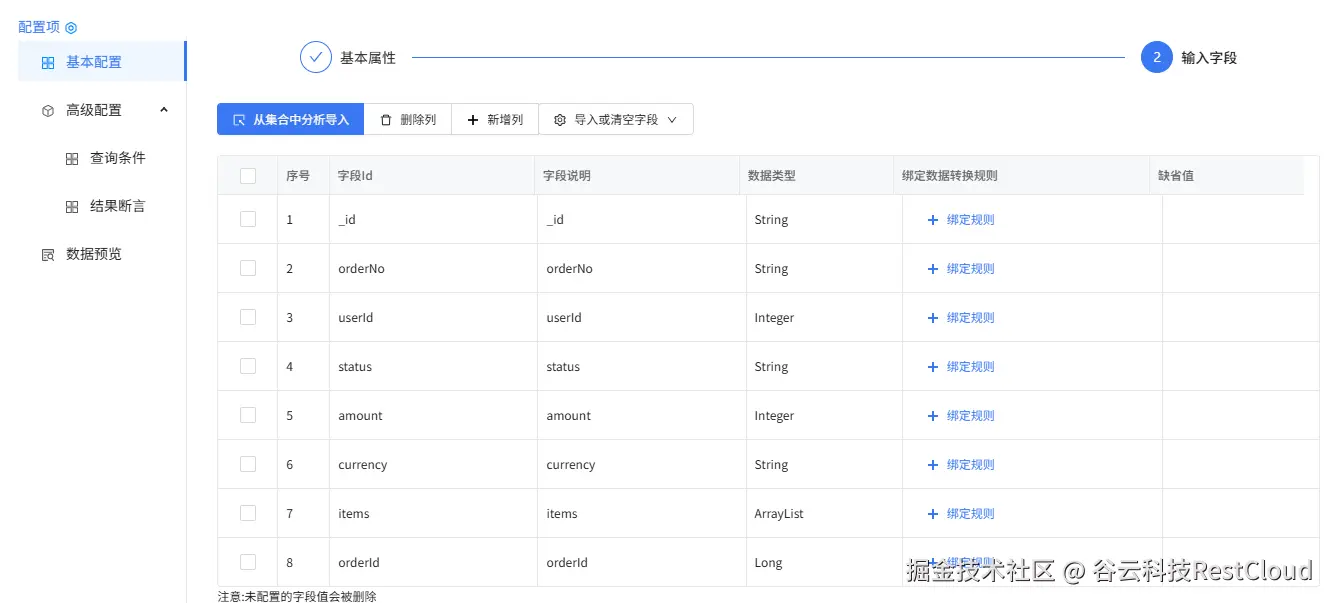Screen dimensions: 1332x603
Task: Tick the status row checkbox
Action: [248, 366]
